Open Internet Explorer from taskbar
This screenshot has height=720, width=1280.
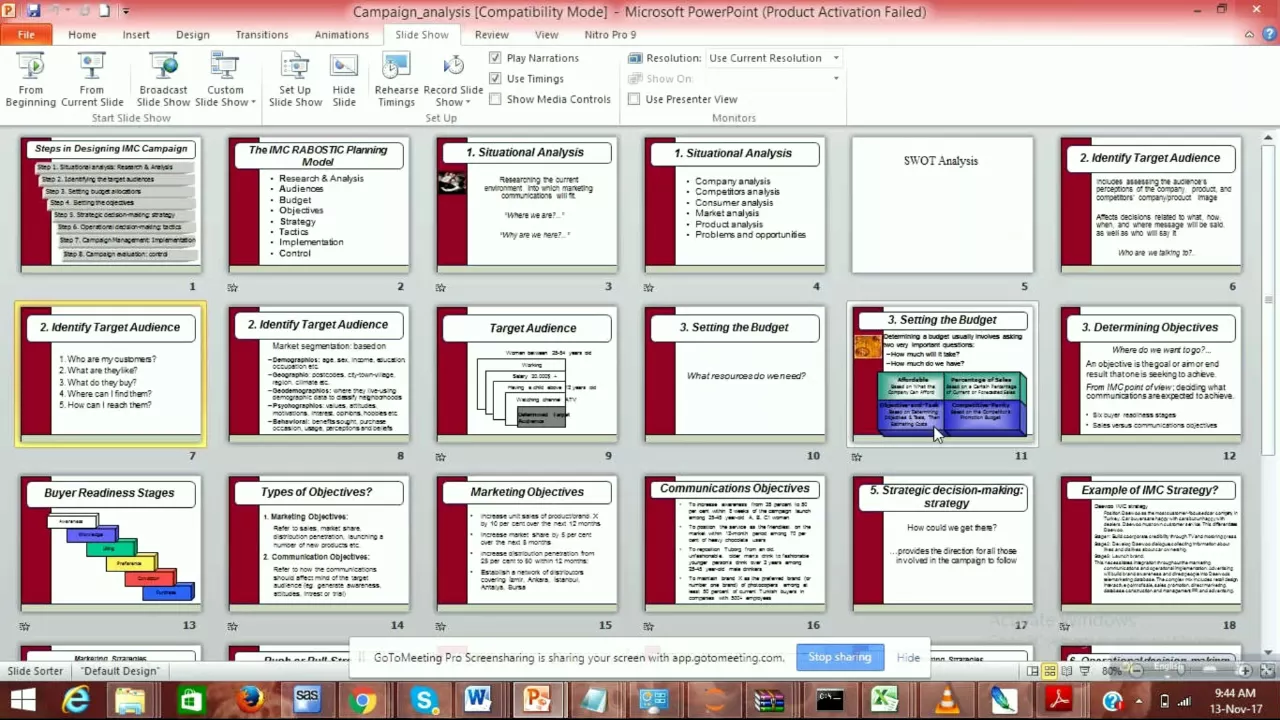pyautogui.click(x=76, y=699)
